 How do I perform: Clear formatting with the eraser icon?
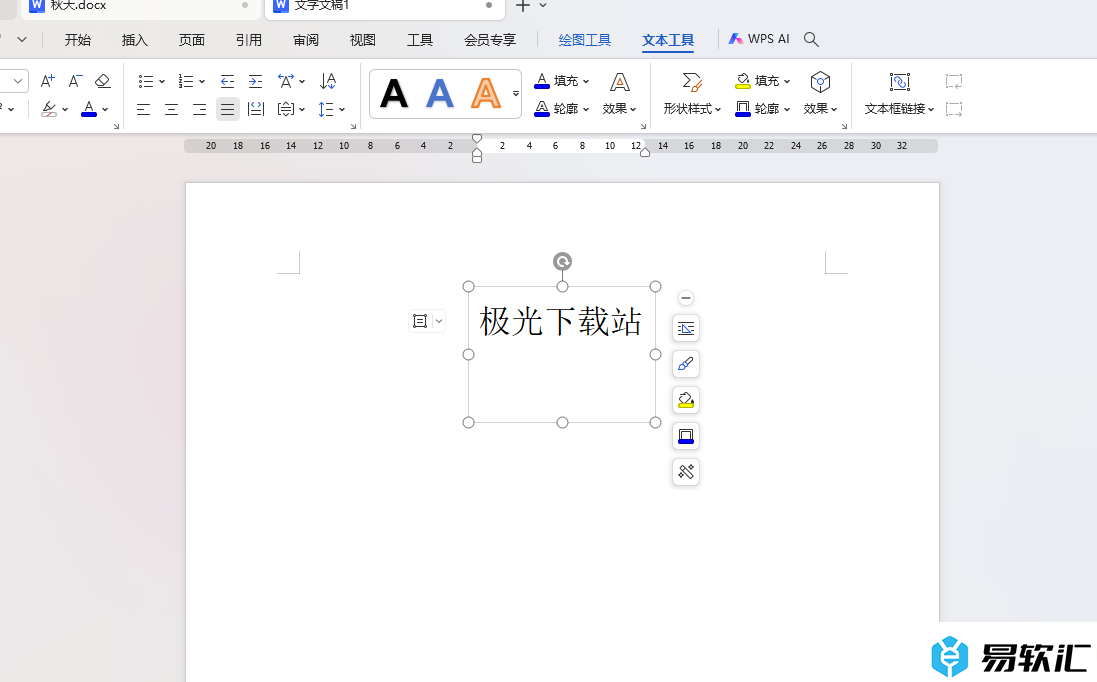click(103, 81)
